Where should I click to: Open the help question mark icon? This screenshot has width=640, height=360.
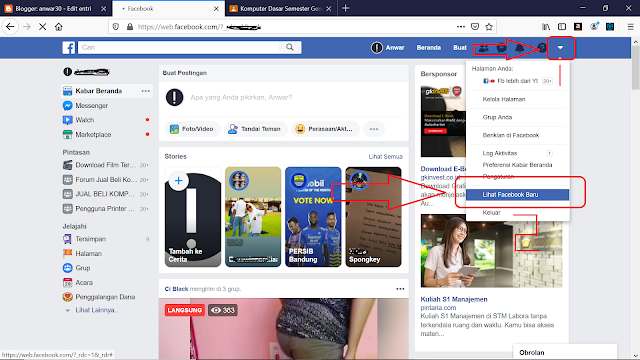point(542,48)
